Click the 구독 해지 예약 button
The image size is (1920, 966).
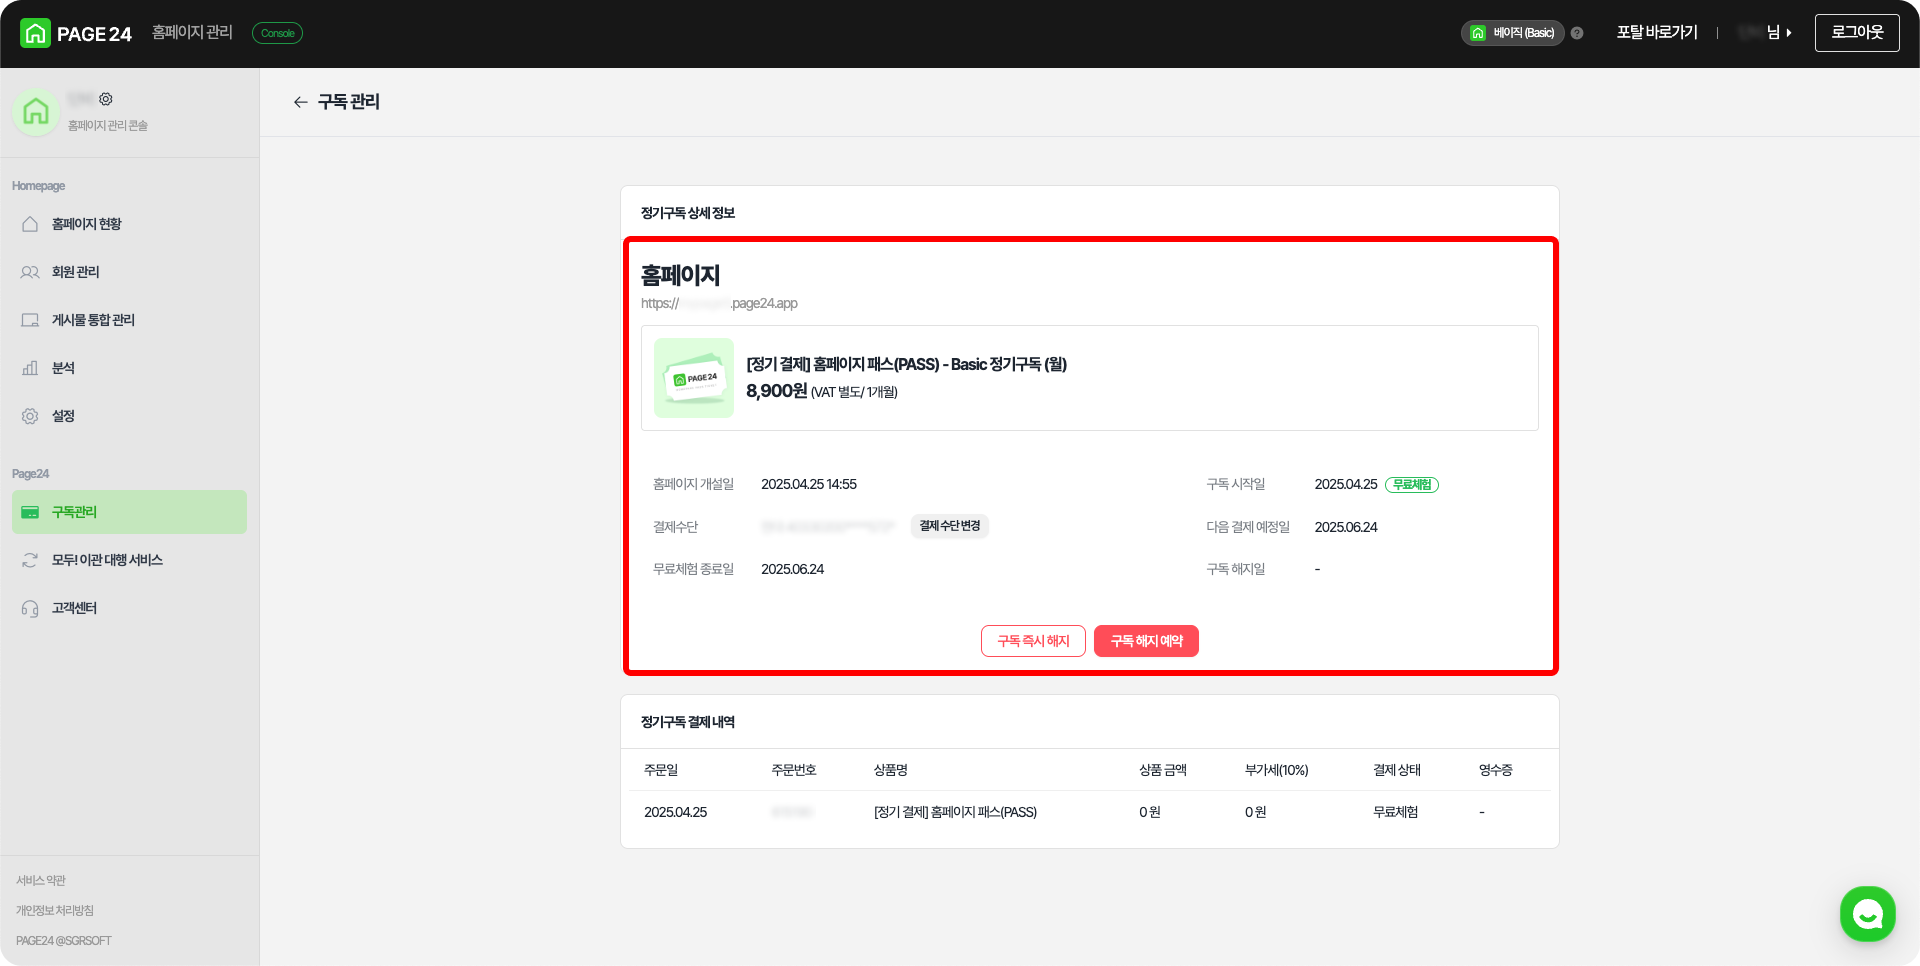[x=1146, y=641]
